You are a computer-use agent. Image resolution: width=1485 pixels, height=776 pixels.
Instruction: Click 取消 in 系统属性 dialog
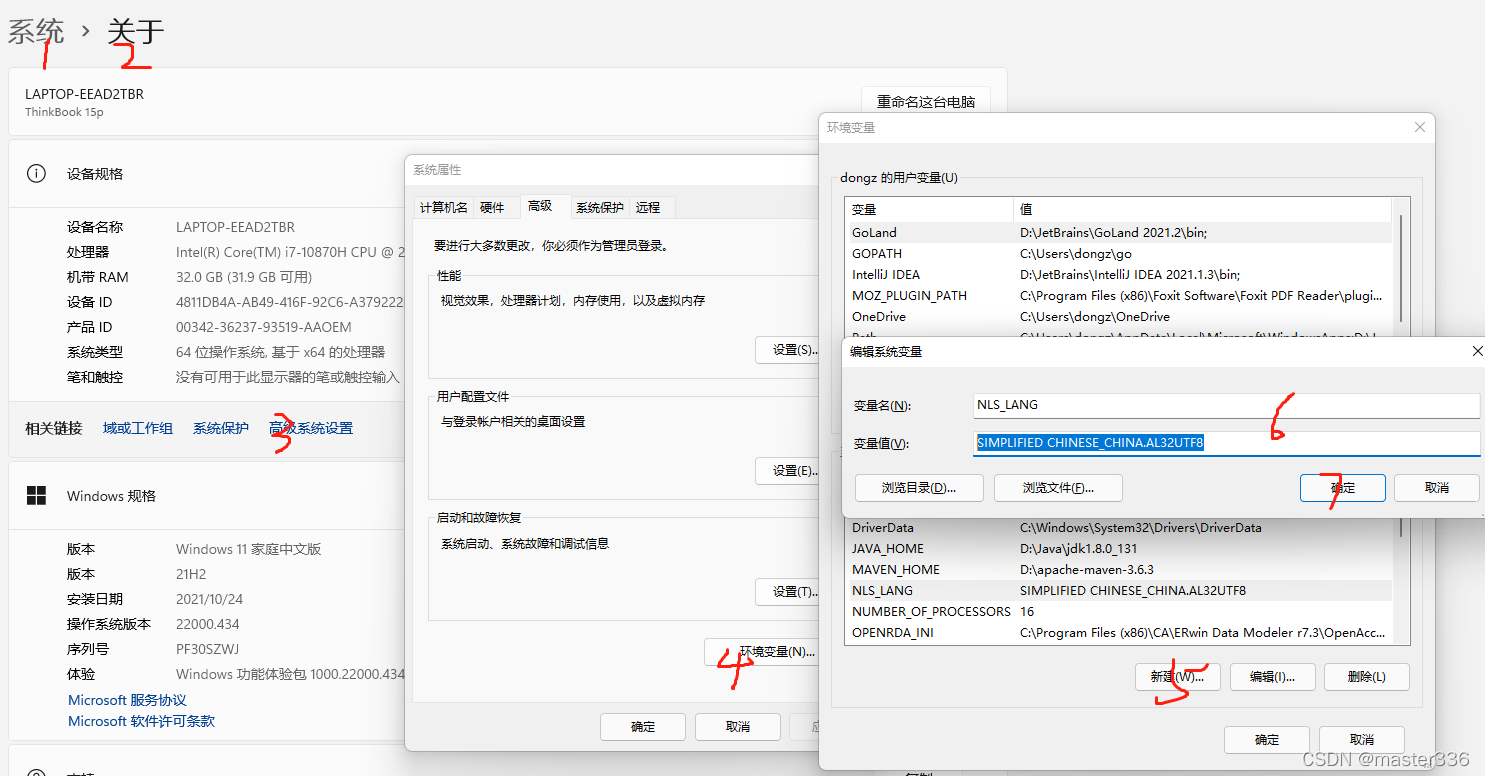(738, 727)
